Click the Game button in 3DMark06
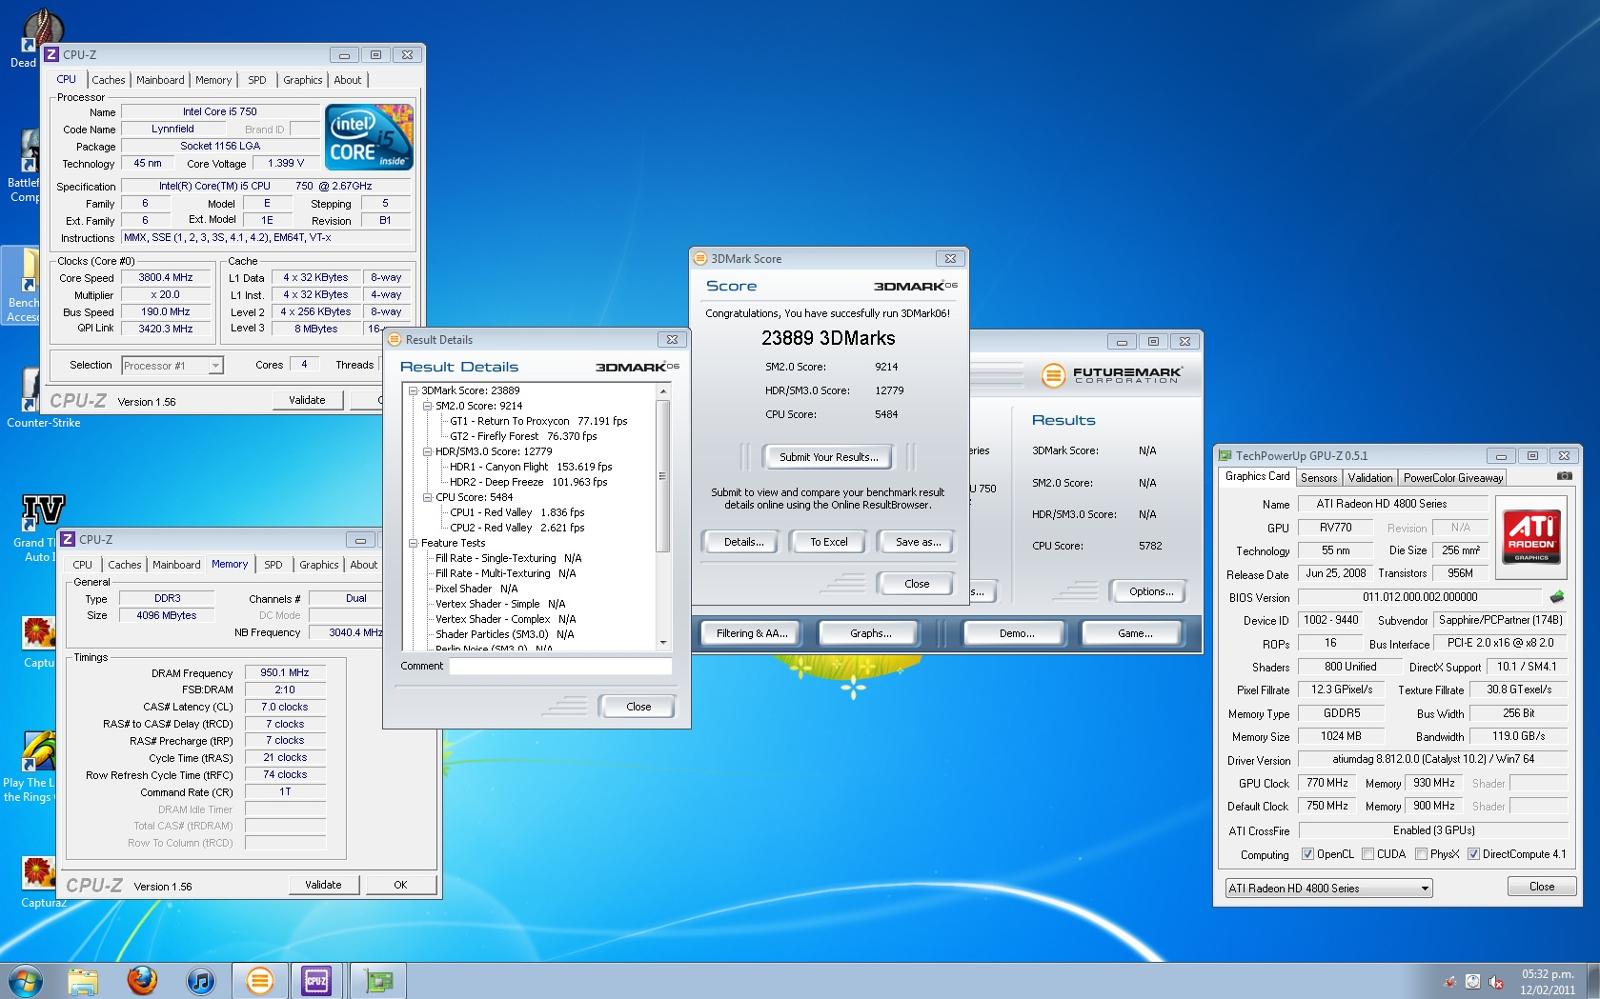This screenshot has width=1600, height=999. pos(1135,633)
